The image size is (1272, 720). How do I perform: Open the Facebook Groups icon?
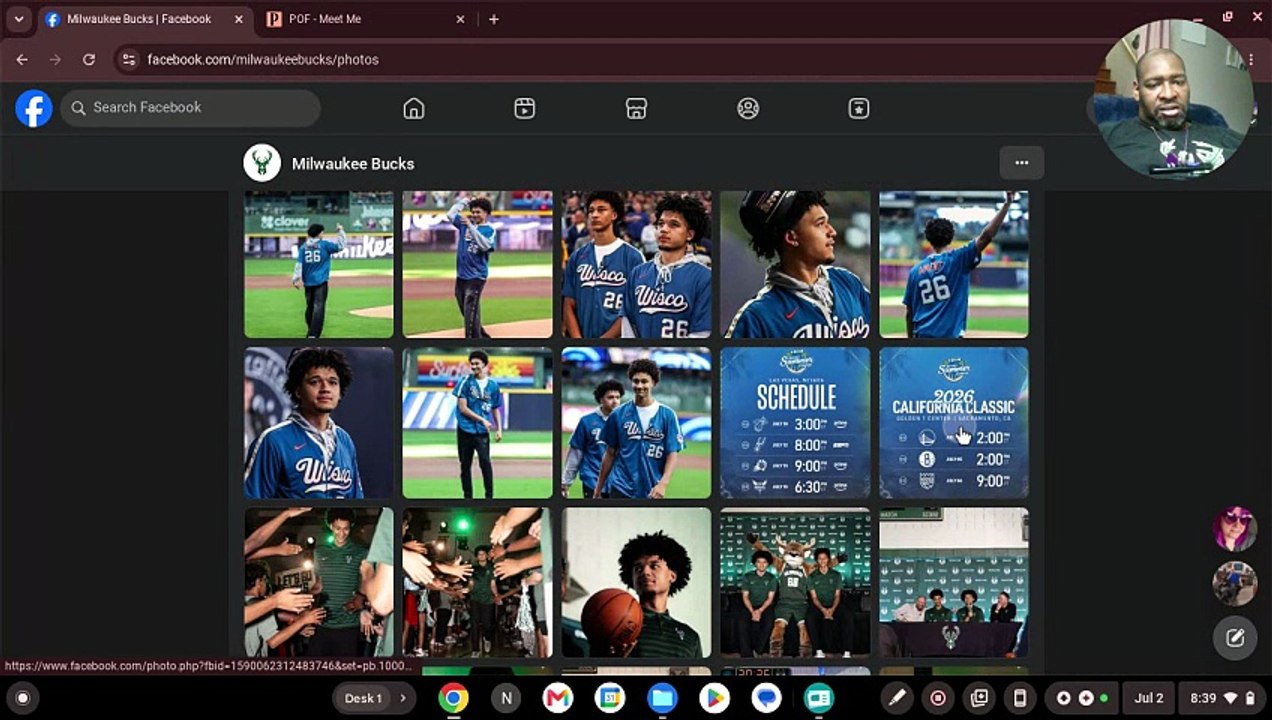tap(748, 109)
